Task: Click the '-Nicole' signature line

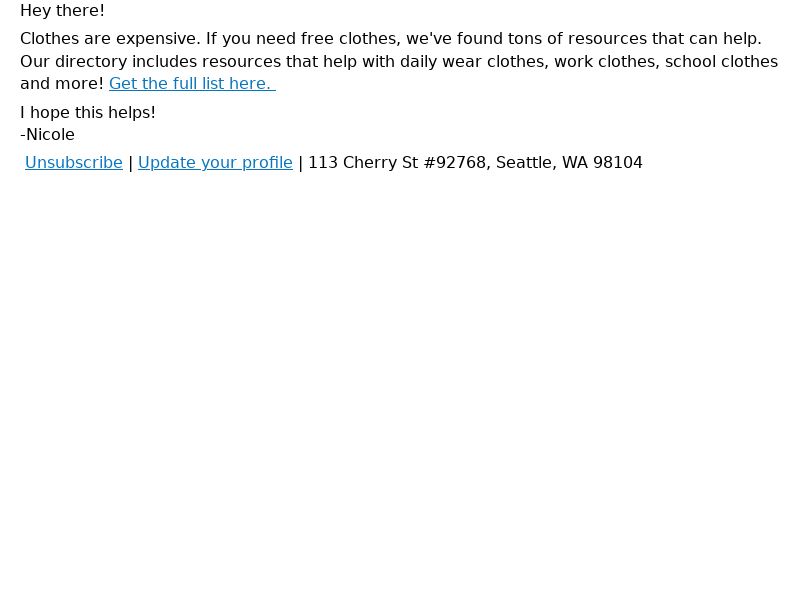Action: point(47,135)
